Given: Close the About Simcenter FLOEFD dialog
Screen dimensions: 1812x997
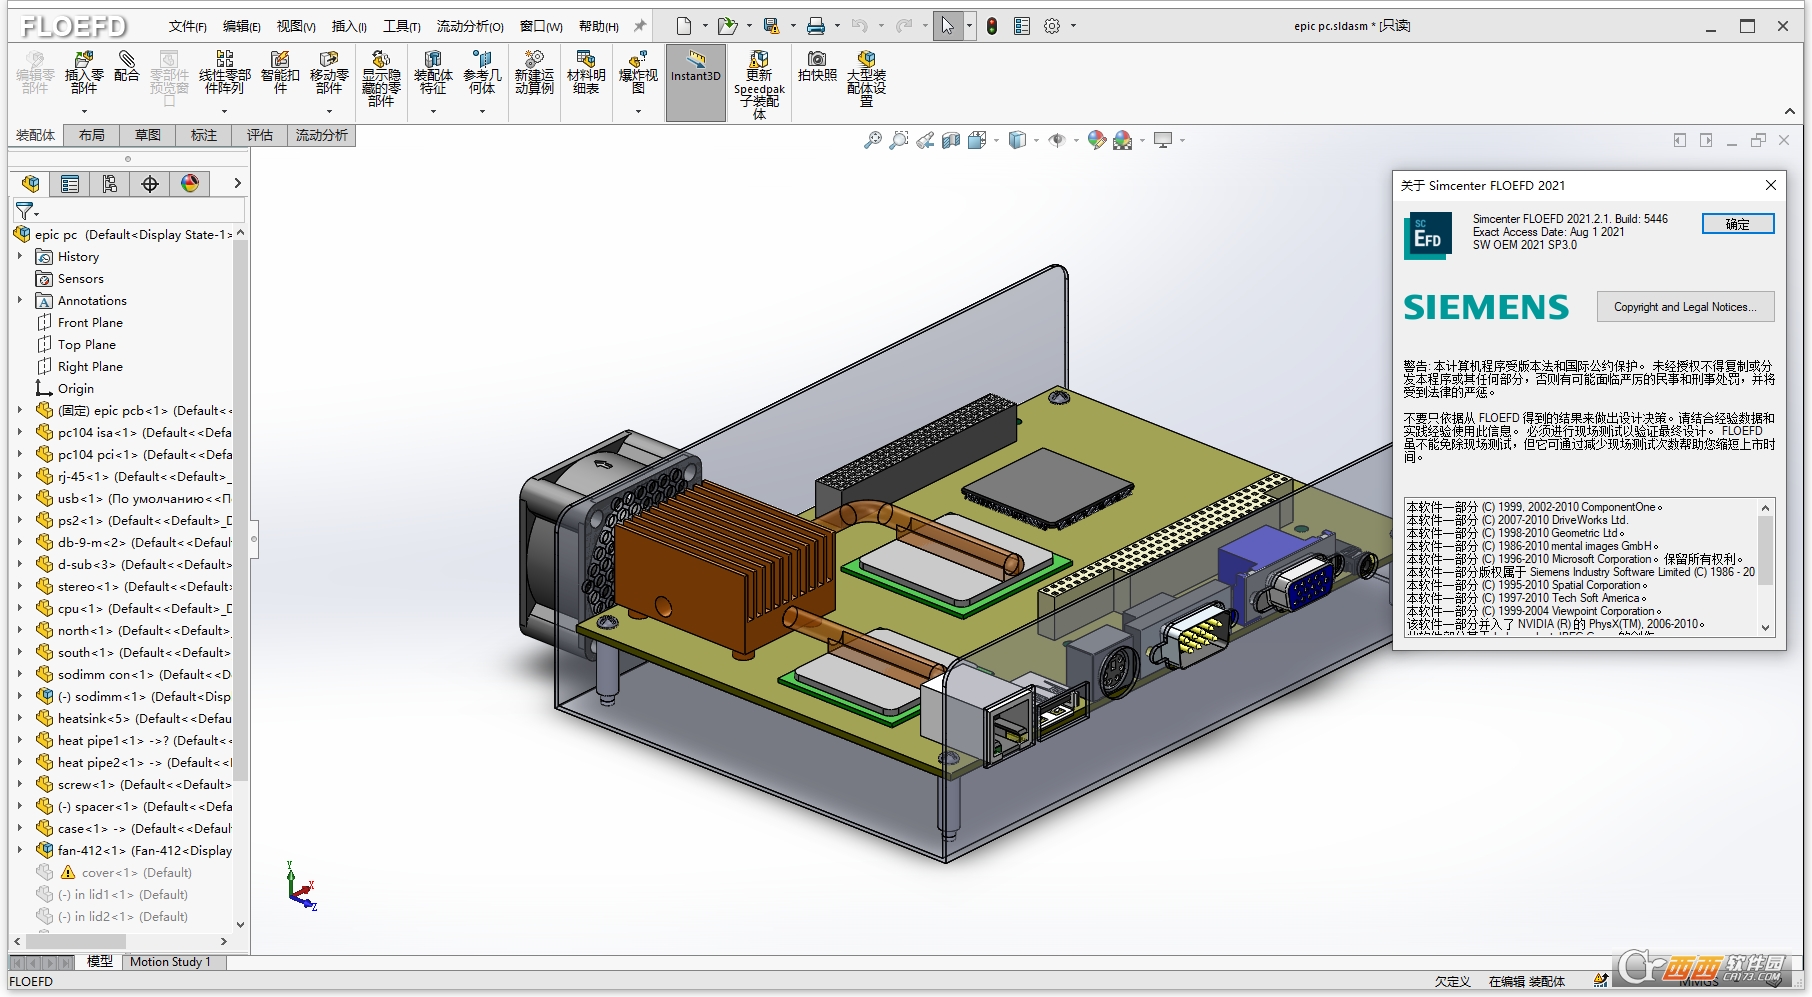Looking at the screenshot, I should [1771, 185].
